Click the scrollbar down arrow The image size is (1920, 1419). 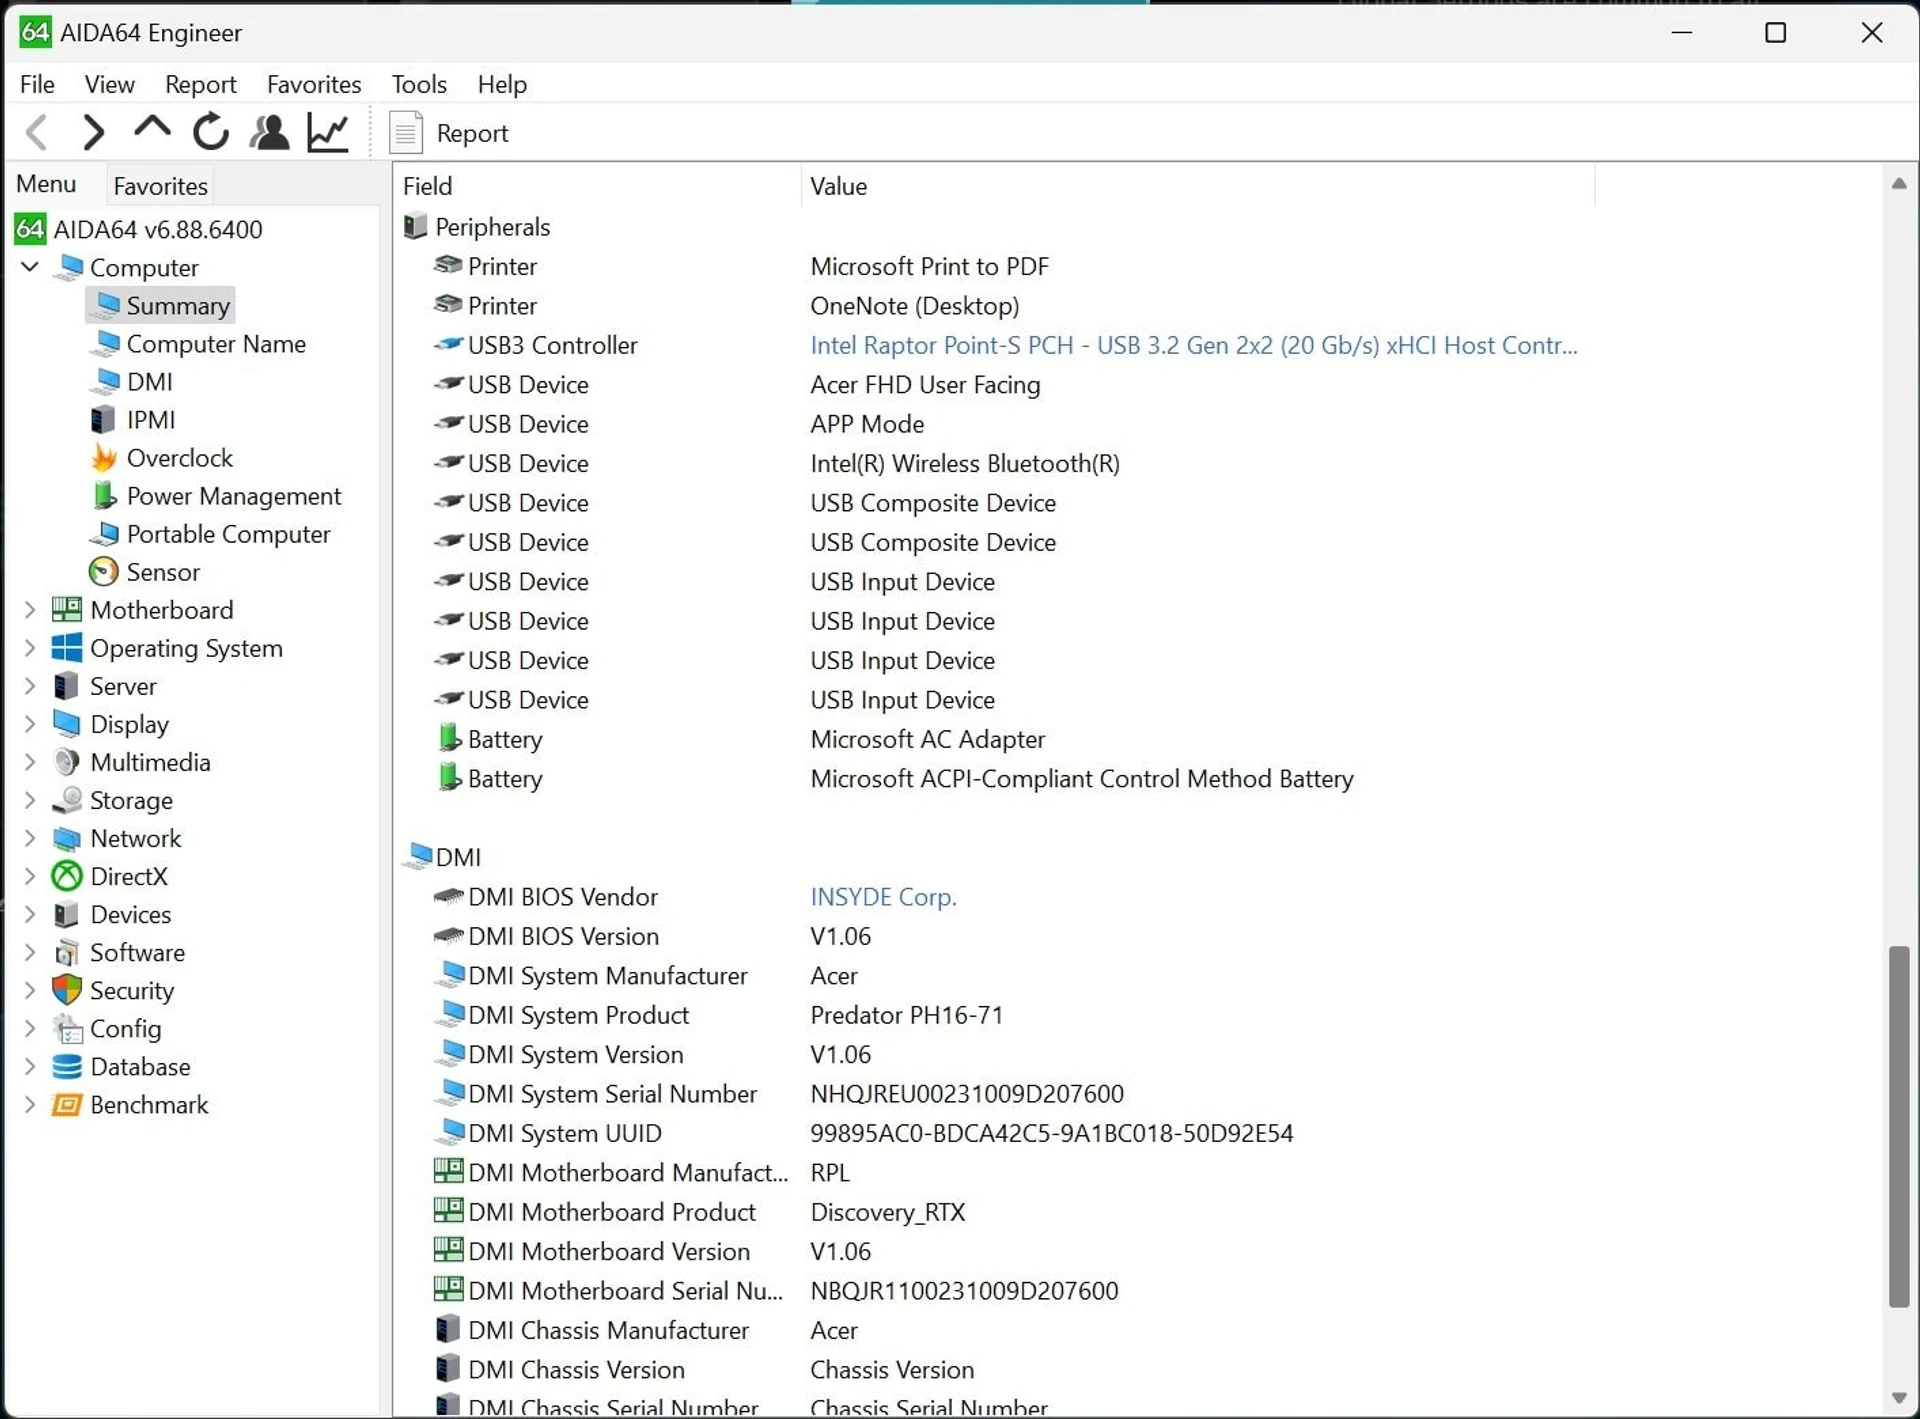pyautogui.click(x=1899, y=1397)
